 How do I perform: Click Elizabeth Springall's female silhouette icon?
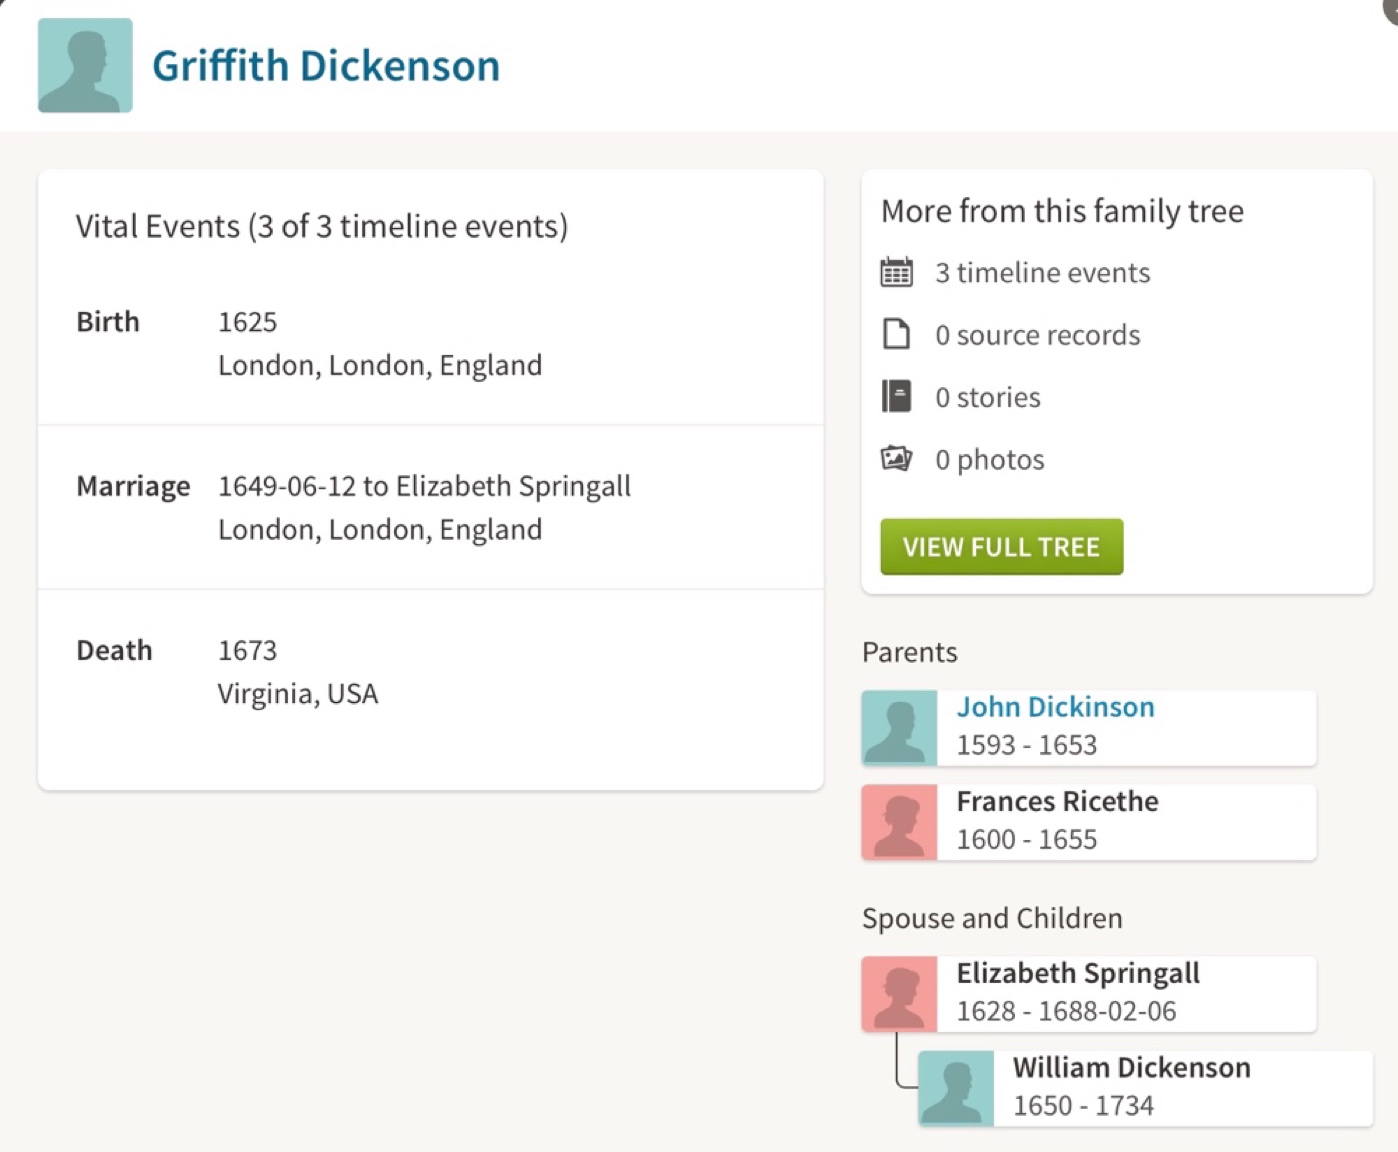[900, 994]
